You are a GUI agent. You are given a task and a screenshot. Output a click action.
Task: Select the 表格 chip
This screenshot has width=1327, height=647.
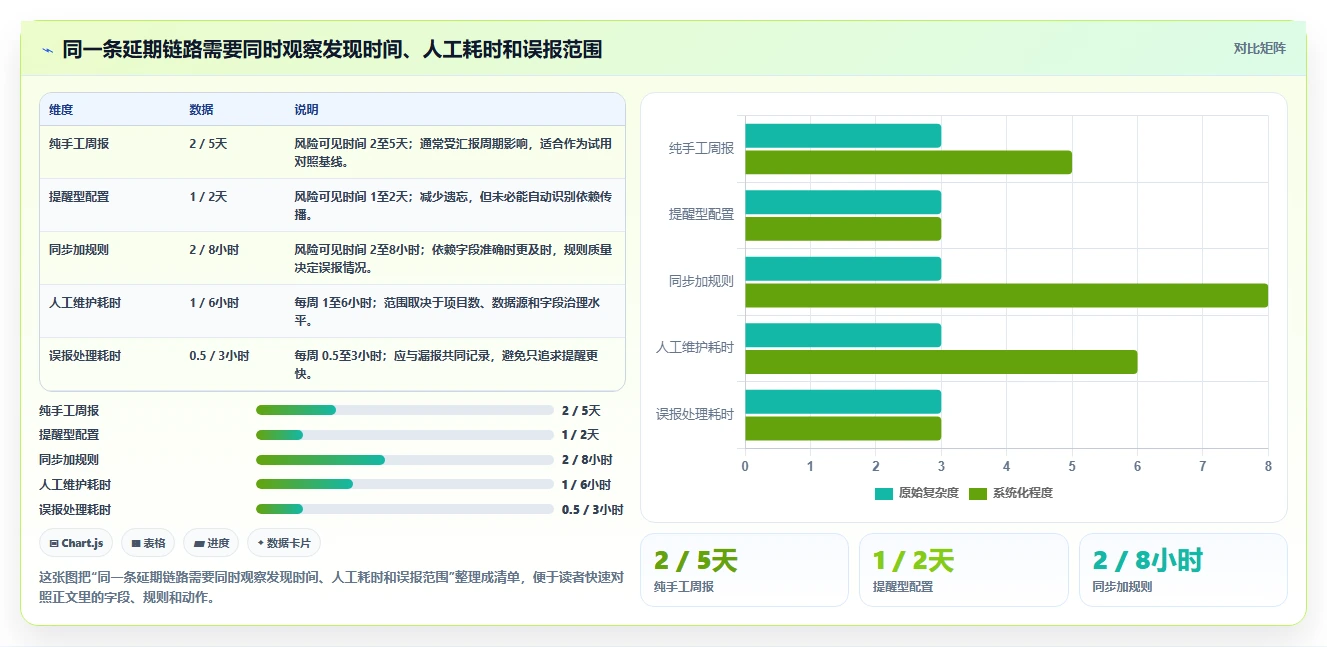(x=148, y=543)
